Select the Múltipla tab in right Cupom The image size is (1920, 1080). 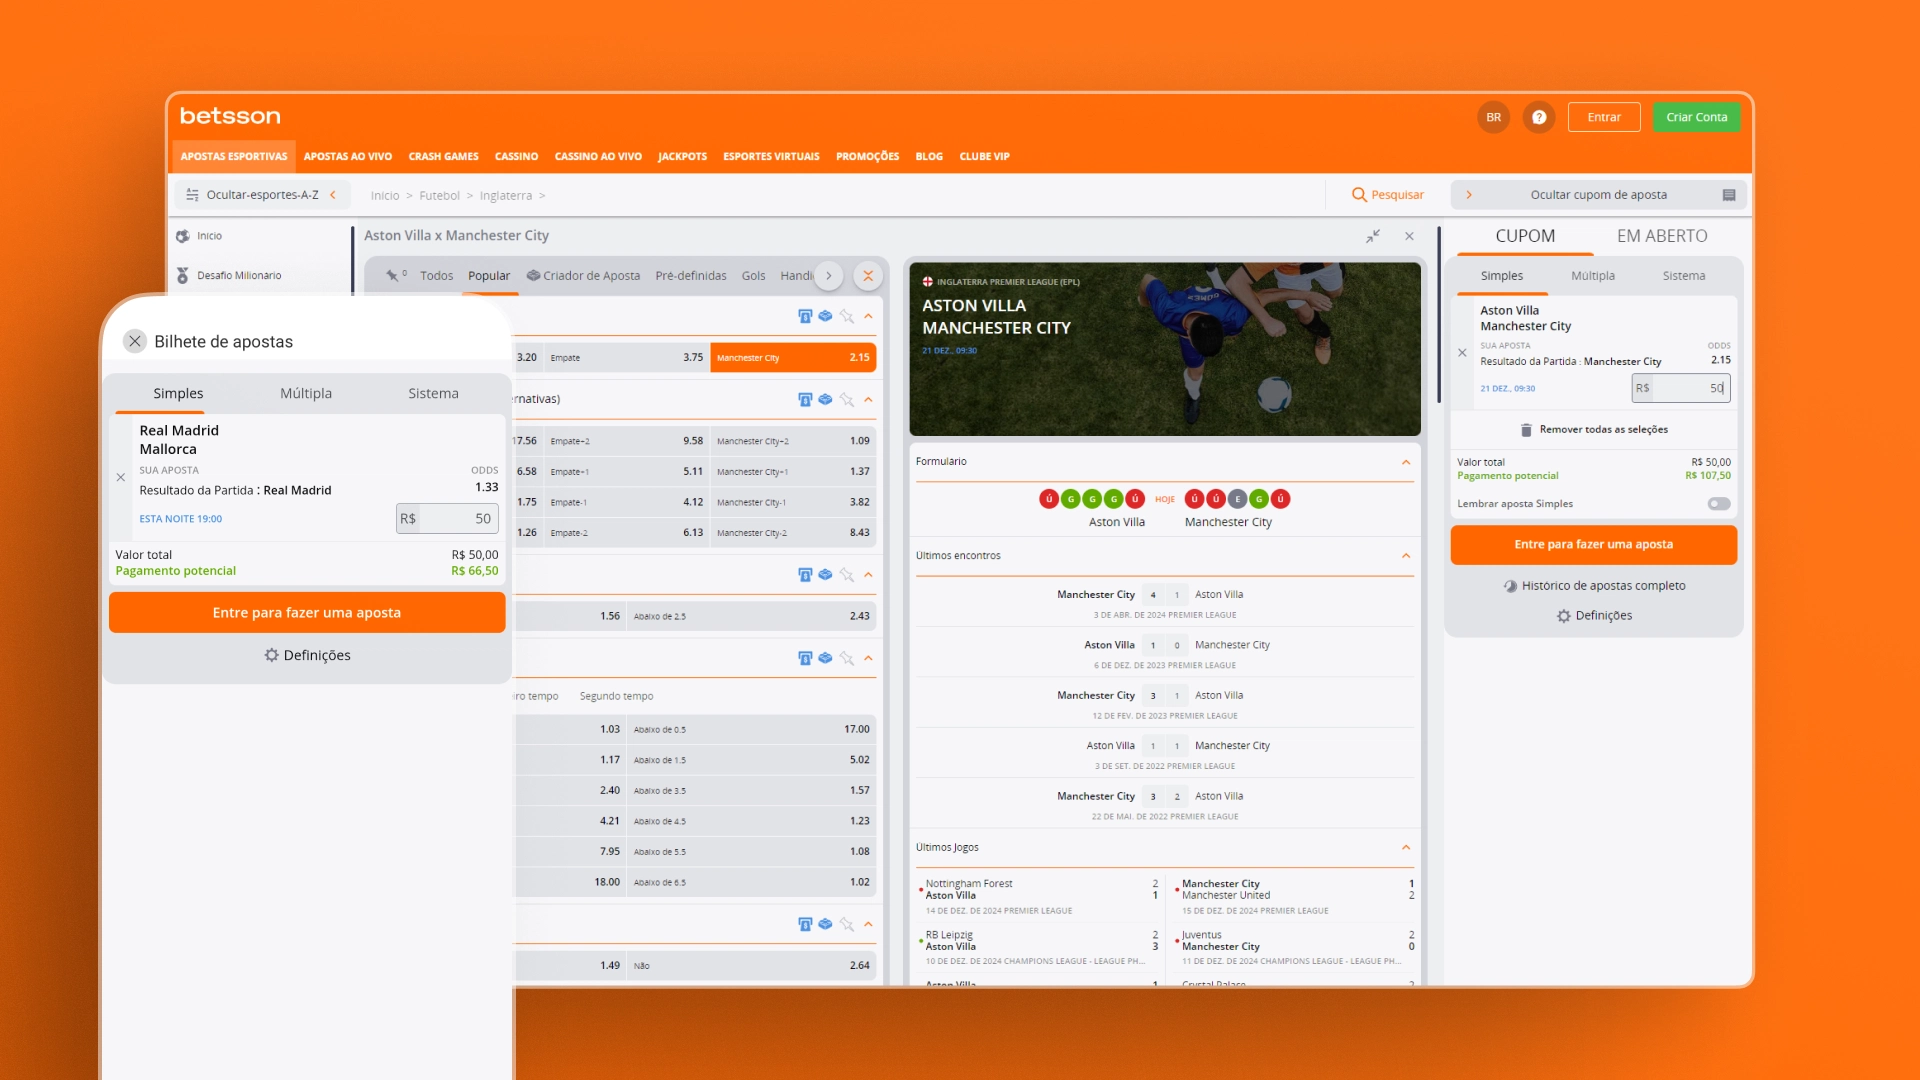(x=1592, y=276)
